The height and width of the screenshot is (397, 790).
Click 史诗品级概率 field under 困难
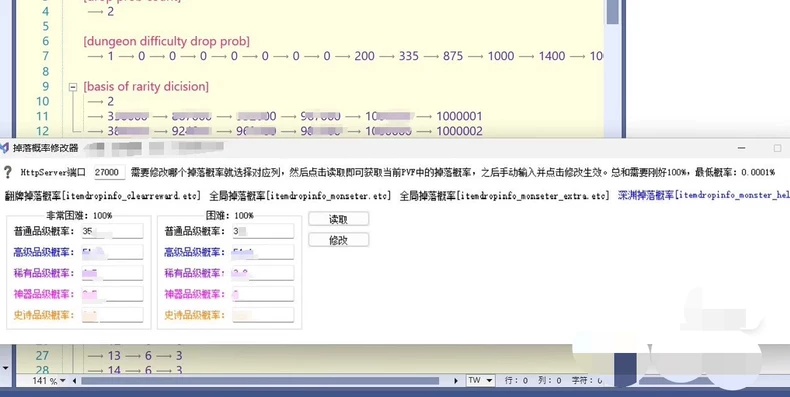263,315
